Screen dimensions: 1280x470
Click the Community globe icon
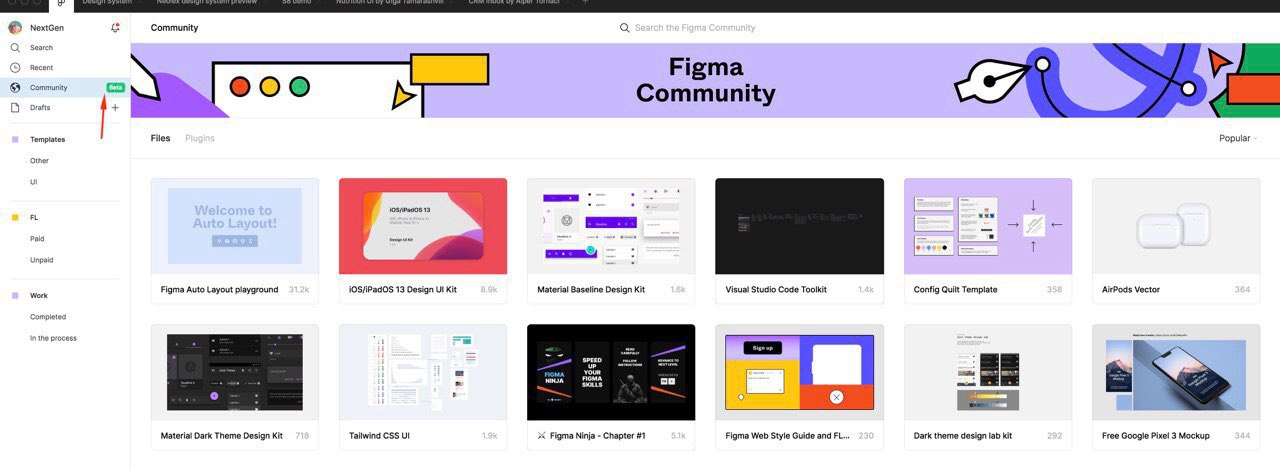tap(15, 87)
